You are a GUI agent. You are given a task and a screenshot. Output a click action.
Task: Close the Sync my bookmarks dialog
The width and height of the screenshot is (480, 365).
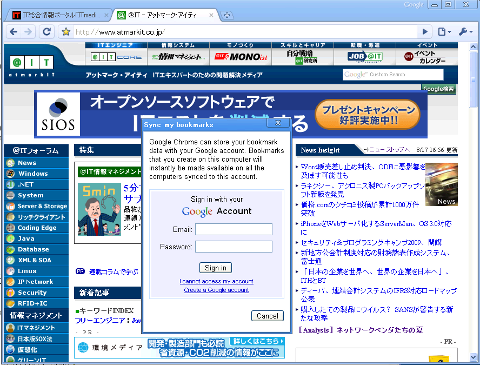(x=278, y=123)
